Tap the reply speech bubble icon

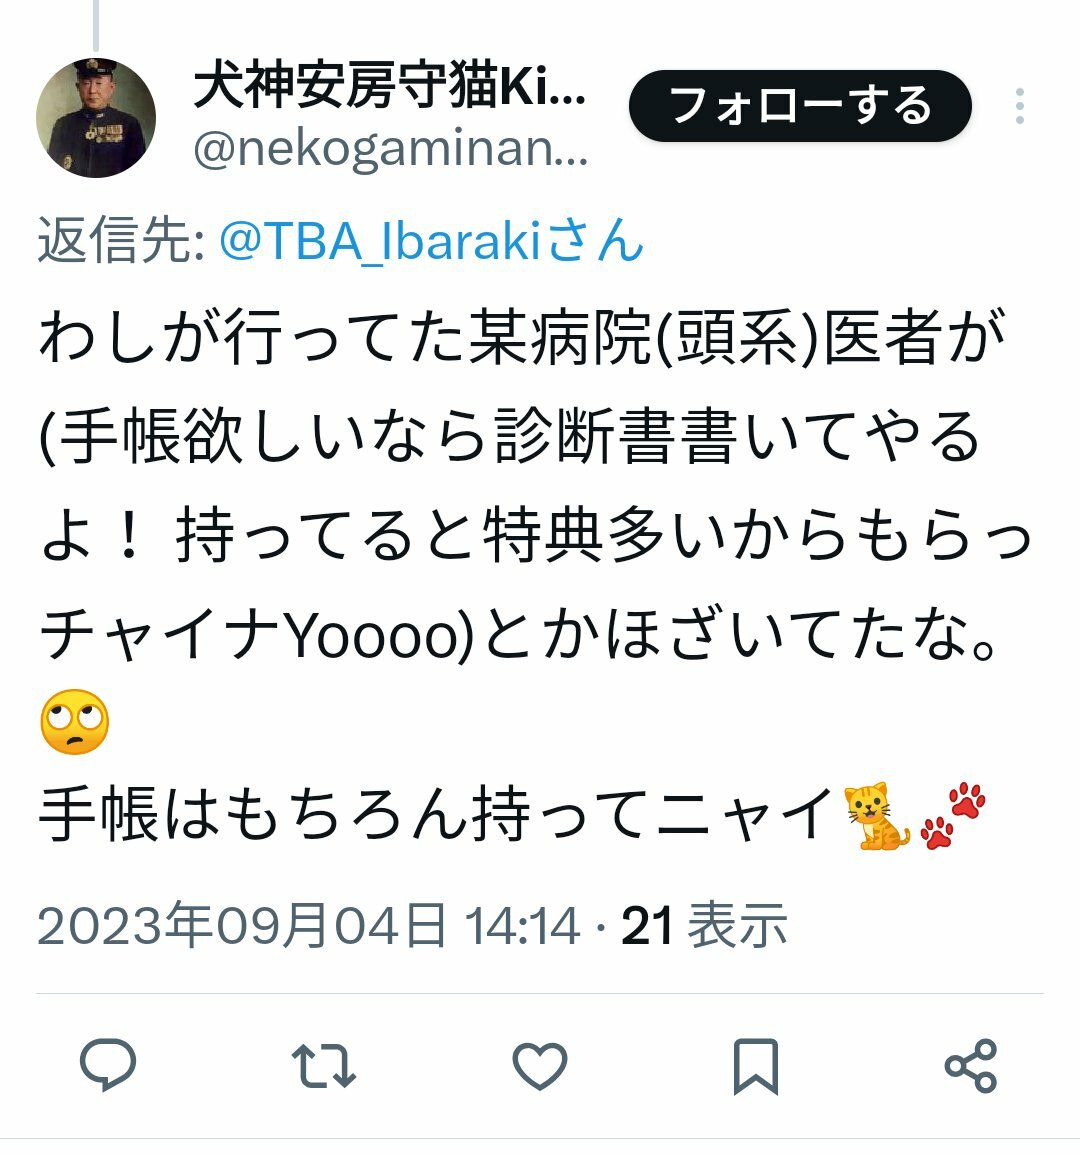108,1064
